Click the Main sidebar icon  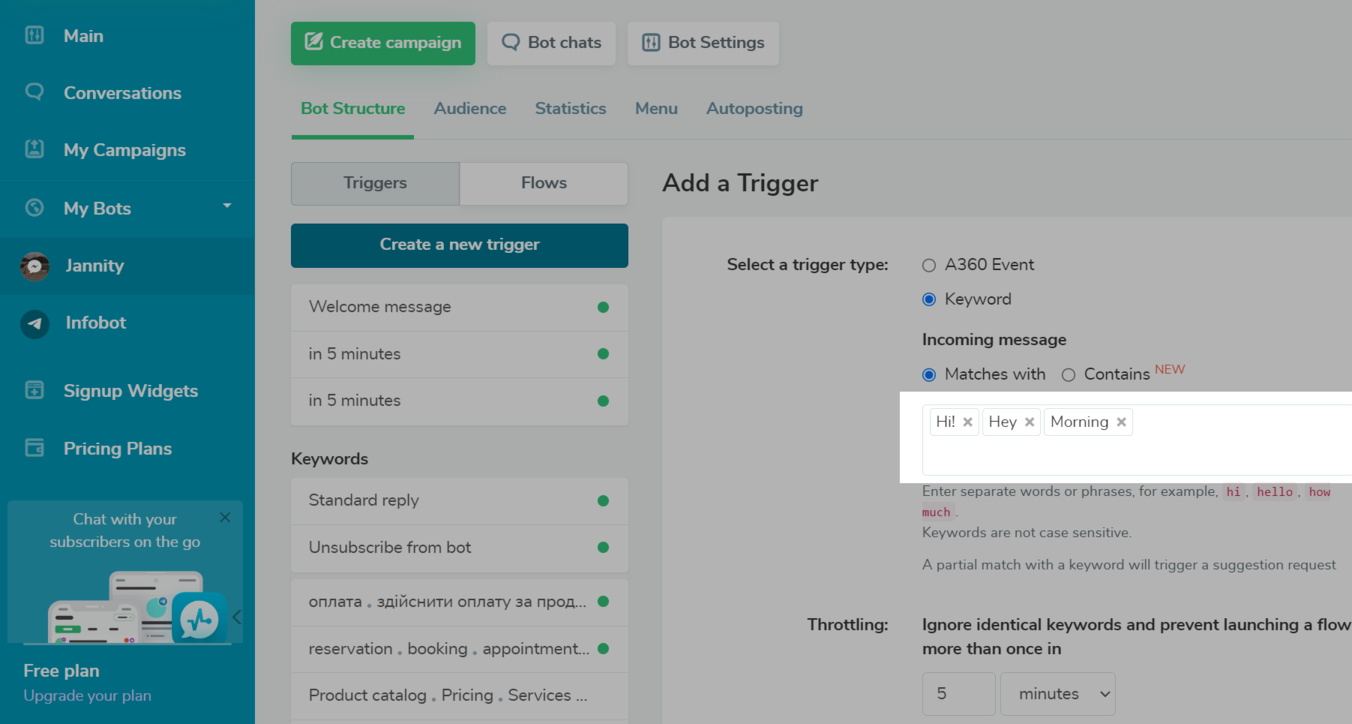(35, 36)
